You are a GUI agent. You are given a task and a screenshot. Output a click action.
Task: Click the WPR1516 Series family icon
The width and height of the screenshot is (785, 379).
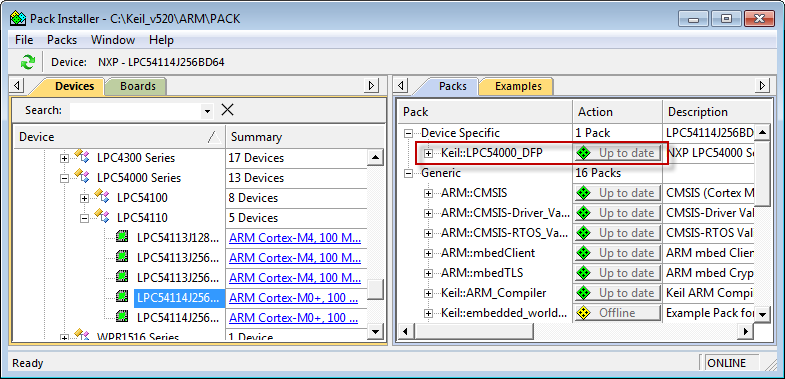[82, 335]
